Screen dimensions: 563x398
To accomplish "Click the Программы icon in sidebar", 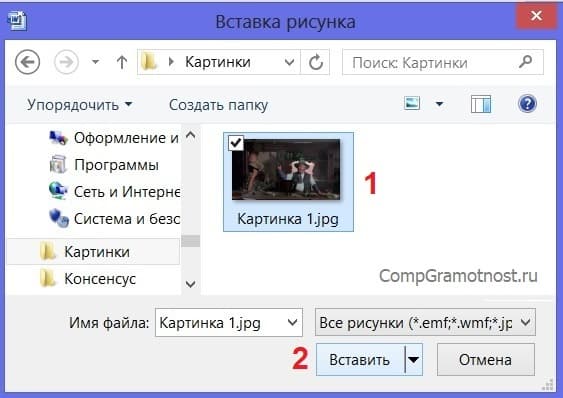I will (x=58, y=165).
